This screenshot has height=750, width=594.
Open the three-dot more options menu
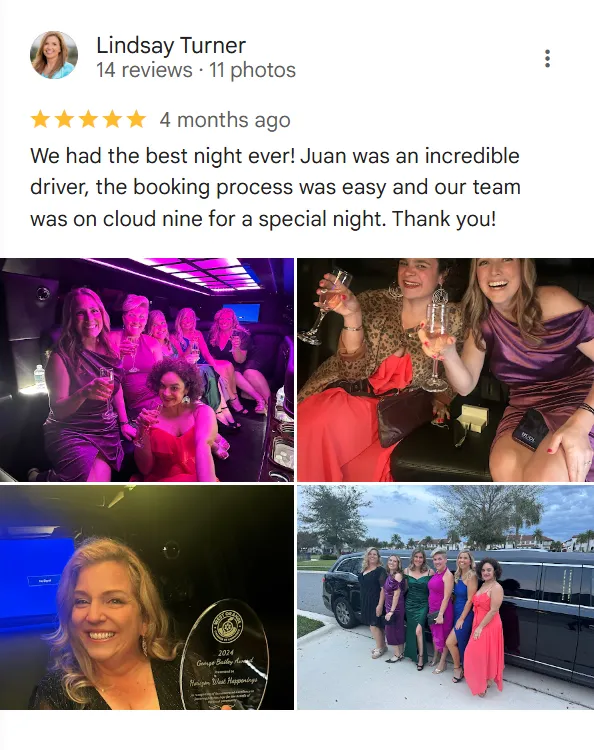[x=547, y=58]
